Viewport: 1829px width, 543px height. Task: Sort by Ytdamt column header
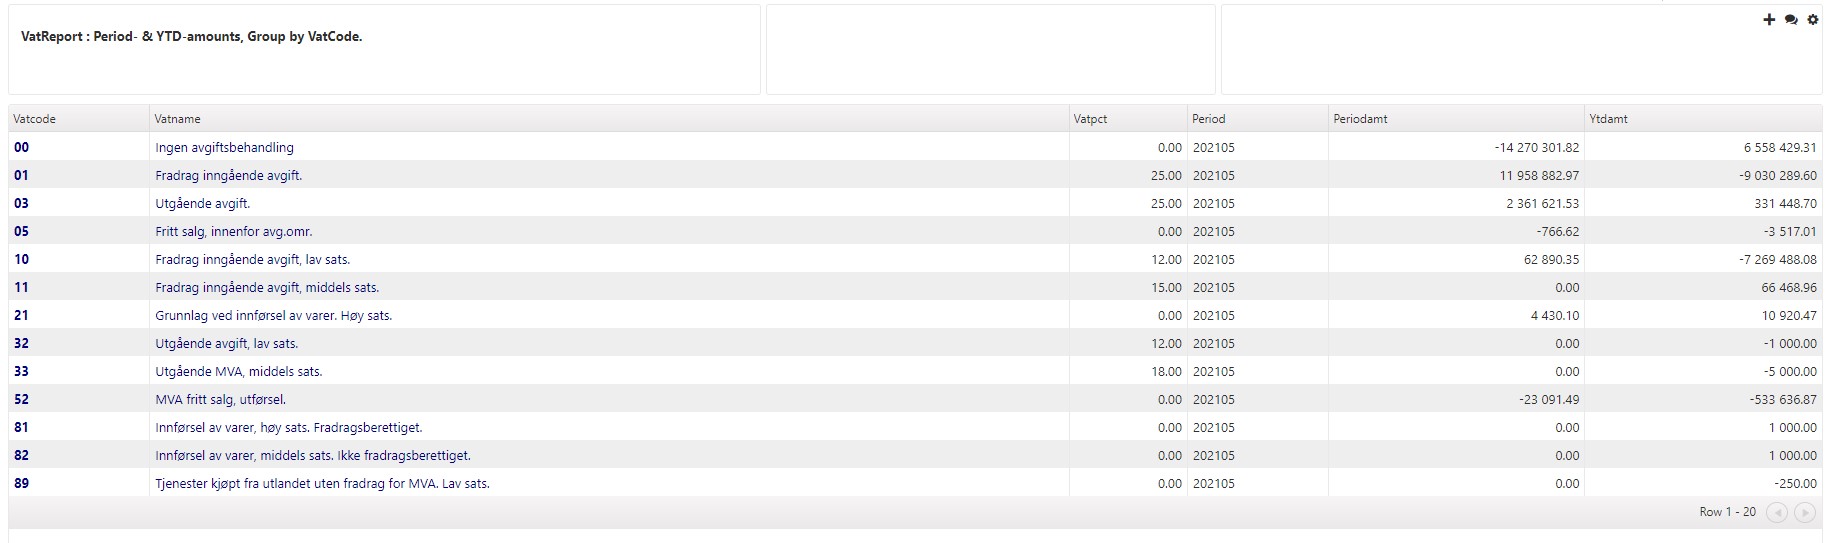point(1608,119)
